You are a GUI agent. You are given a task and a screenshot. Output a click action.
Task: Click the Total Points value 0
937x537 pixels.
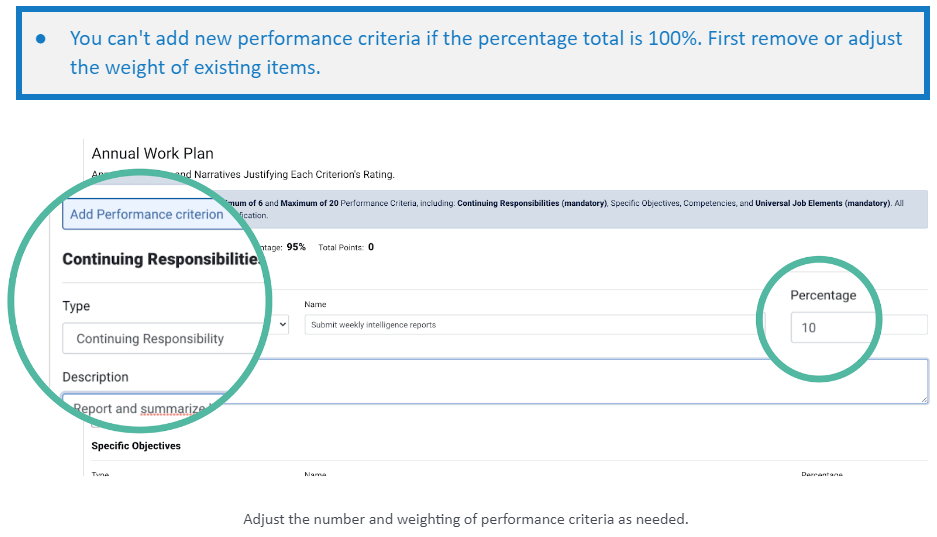coord(371,247)
